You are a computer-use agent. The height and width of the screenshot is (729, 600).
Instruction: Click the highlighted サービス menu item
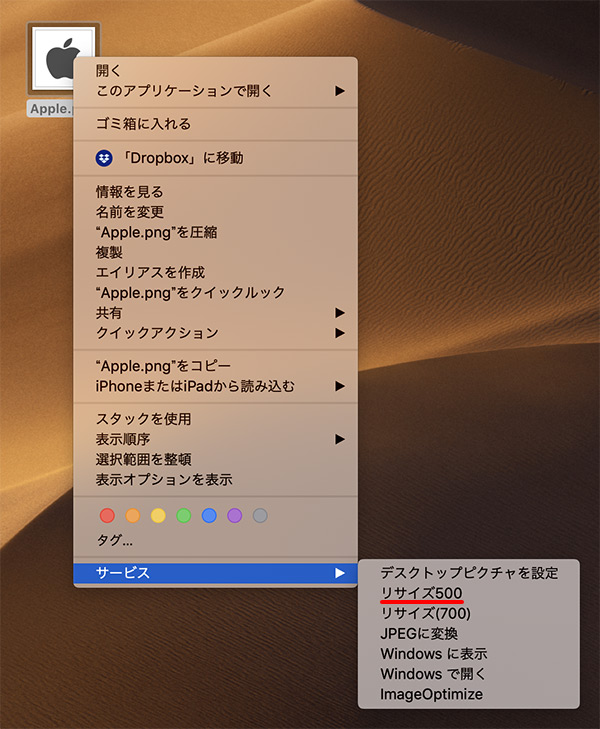tap(215, 573)
